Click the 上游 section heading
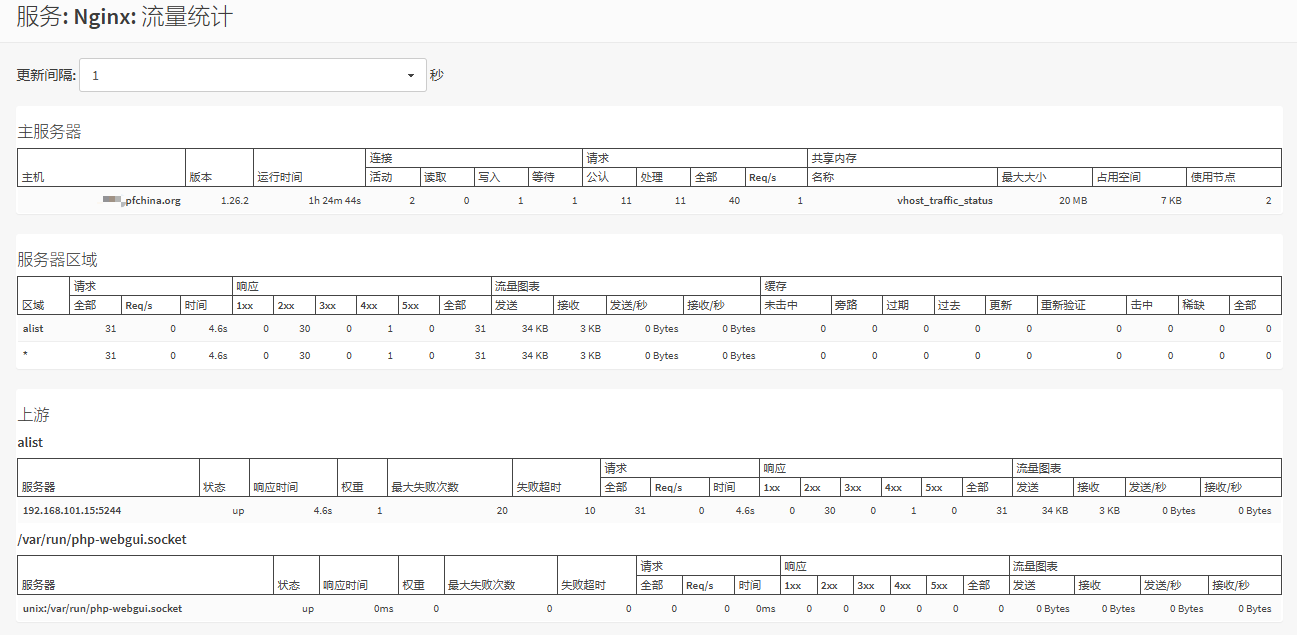Image resolution: width=1297 pixels, height=635 pixels. coord(33,414)
